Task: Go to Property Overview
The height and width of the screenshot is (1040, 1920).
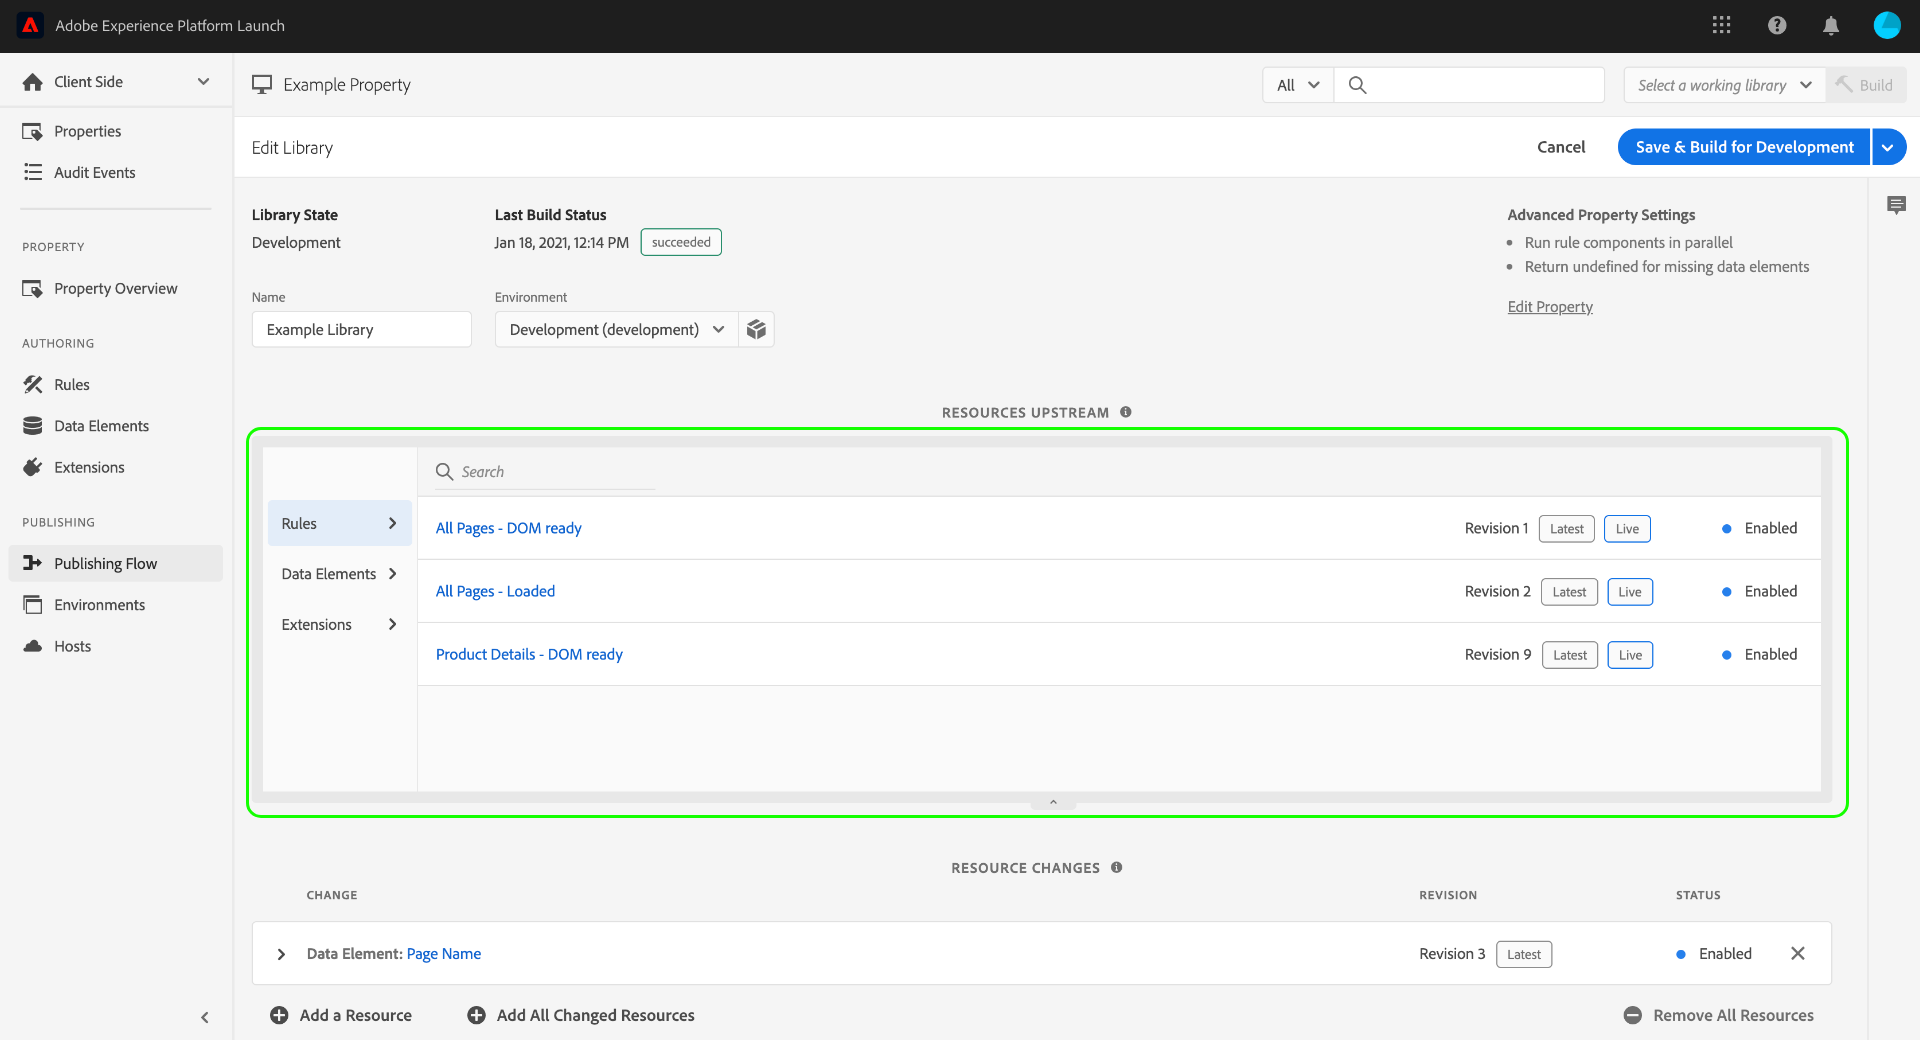Action: pos(115,288)
